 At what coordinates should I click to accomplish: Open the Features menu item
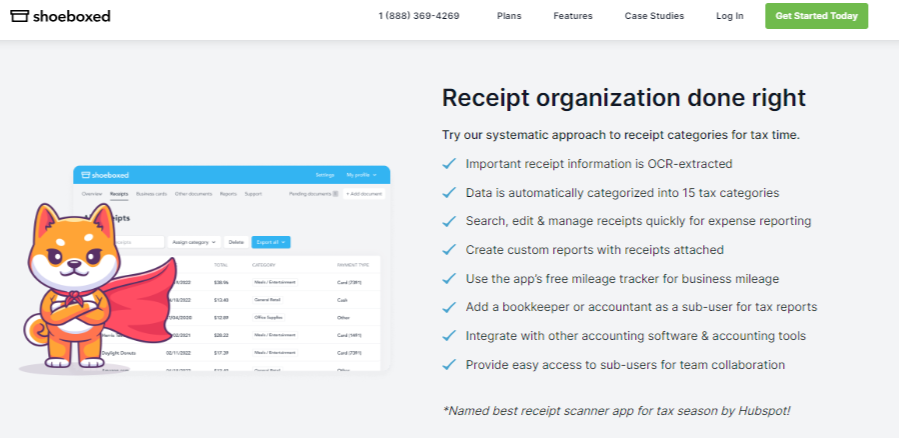[x=573, y=16]
